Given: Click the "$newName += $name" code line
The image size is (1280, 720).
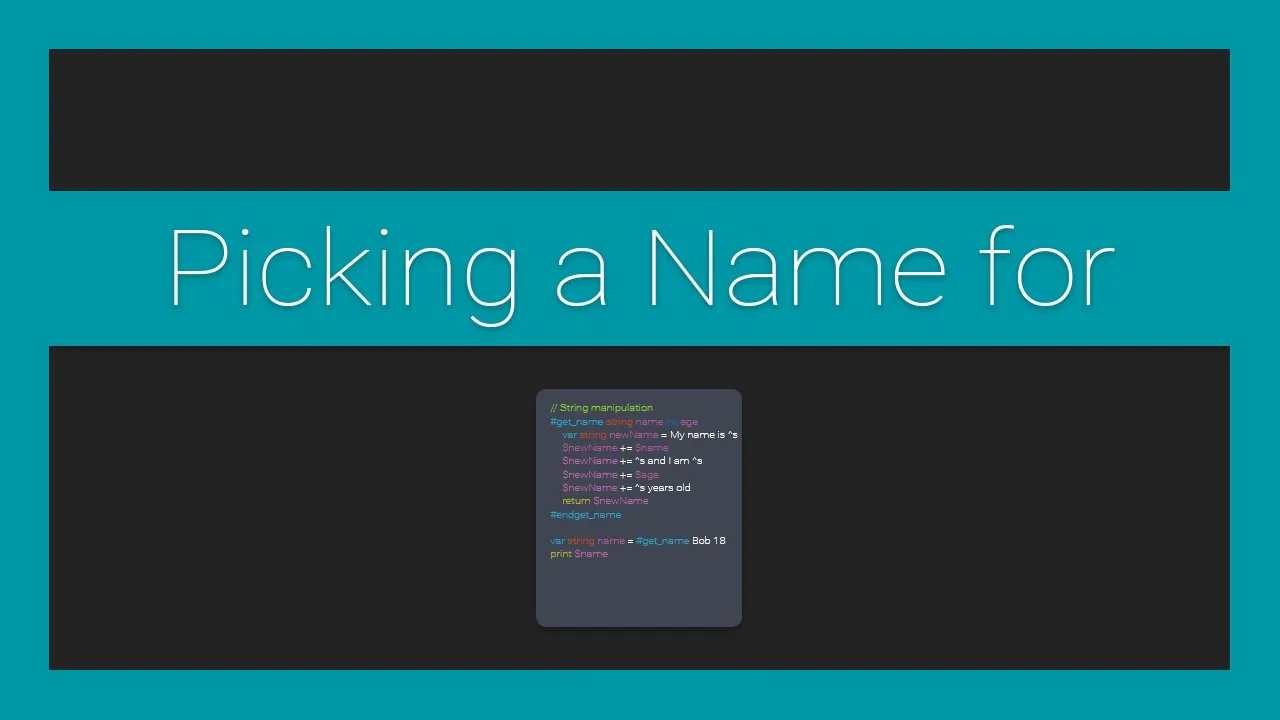Looking at the screenshot, I should coord(615,448).
